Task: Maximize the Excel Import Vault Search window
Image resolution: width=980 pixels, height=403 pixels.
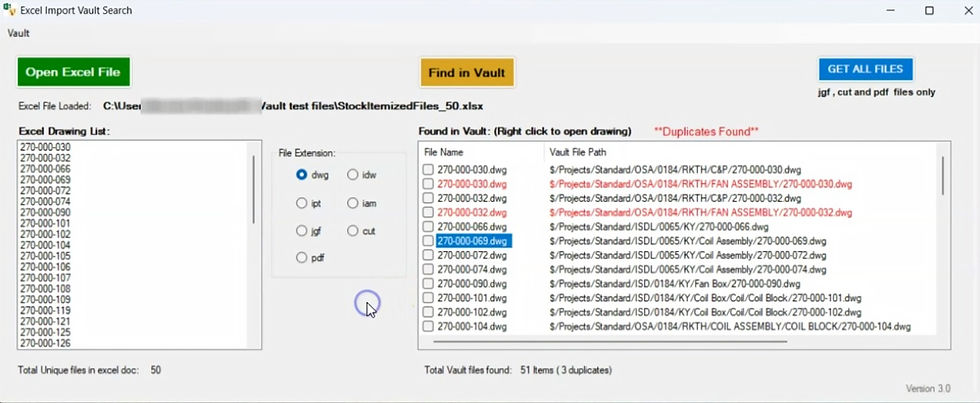Action: pos(929,11)
